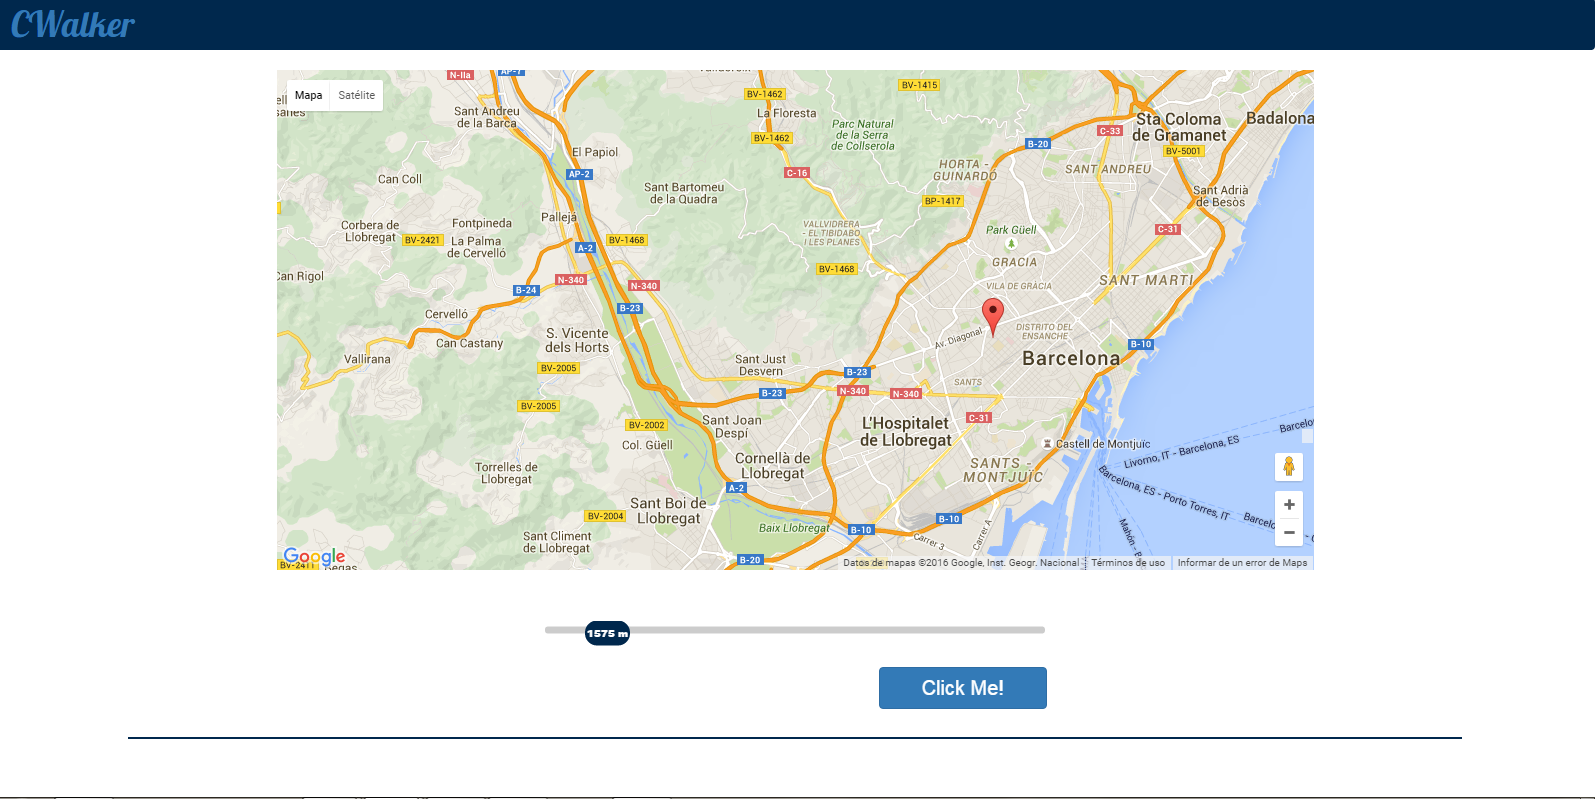The image size is (1595, 799).
Task: Zoom out with the minus button
Action: (x=1289, y=533)
